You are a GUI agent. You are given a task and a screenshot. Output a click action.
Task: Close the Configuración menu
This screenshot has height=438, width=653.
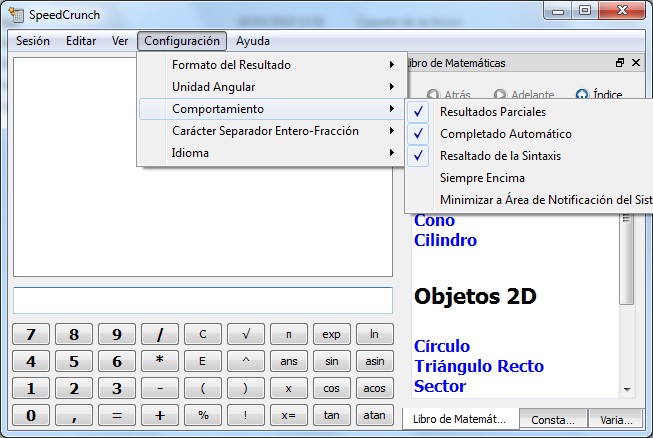(182, 41)
